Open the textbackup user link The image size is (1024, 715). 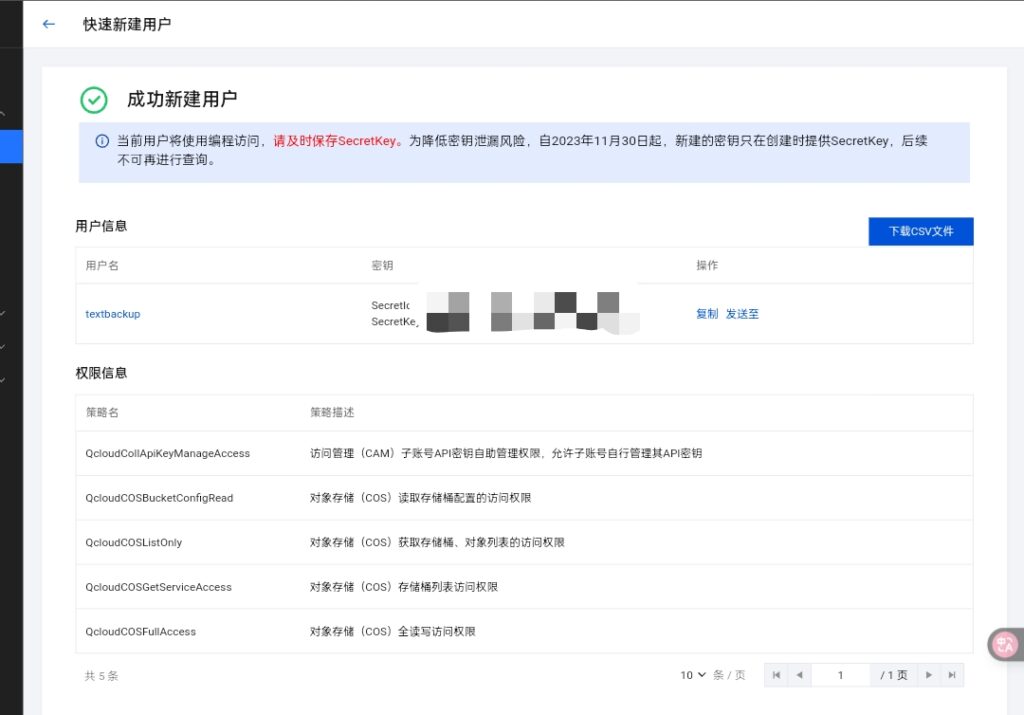pos(112,314)
